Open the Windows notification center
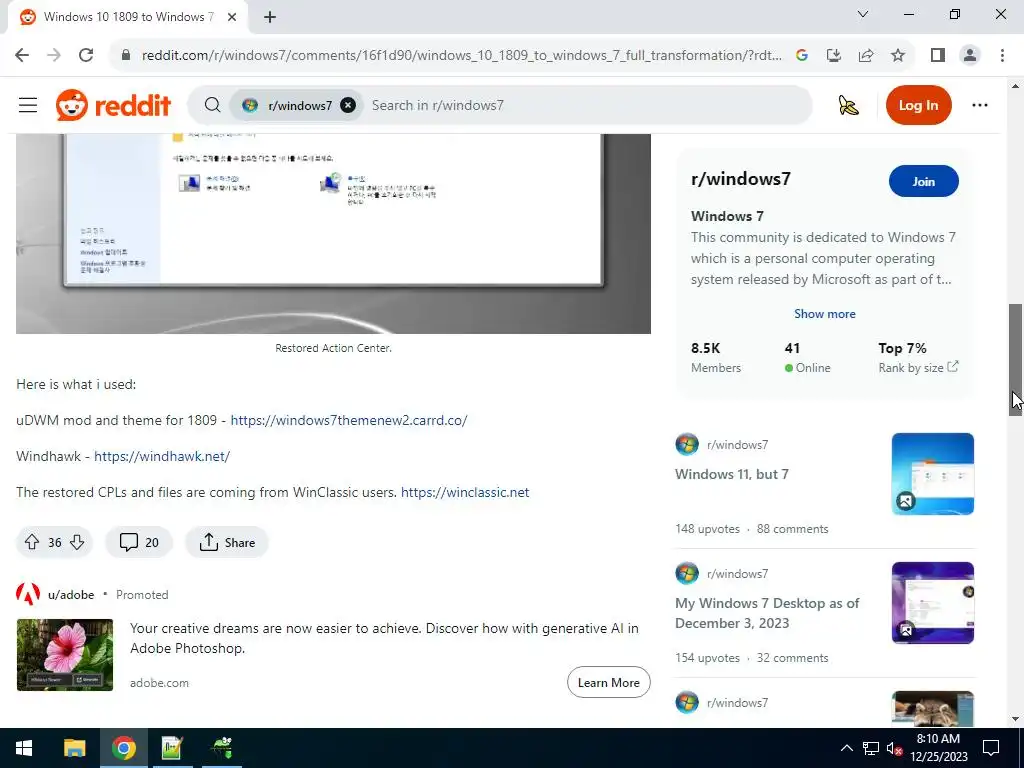This screenshot has height=768, width=1024. [991, 748]
